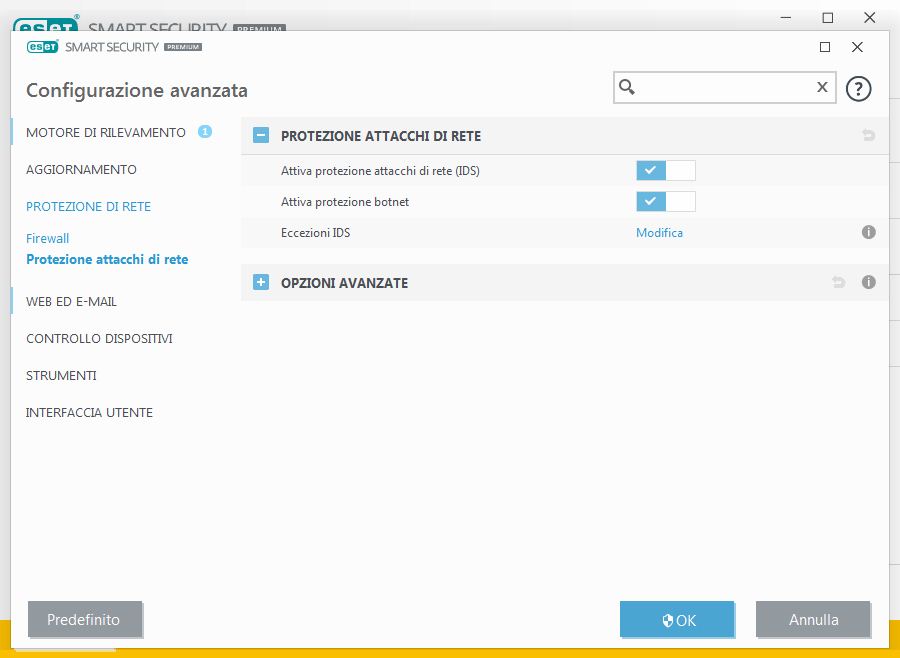The width and height of the screenshot is (900, 658).
Task: Revert Opzioni avanzate section settings
Action: coord(839,282)
